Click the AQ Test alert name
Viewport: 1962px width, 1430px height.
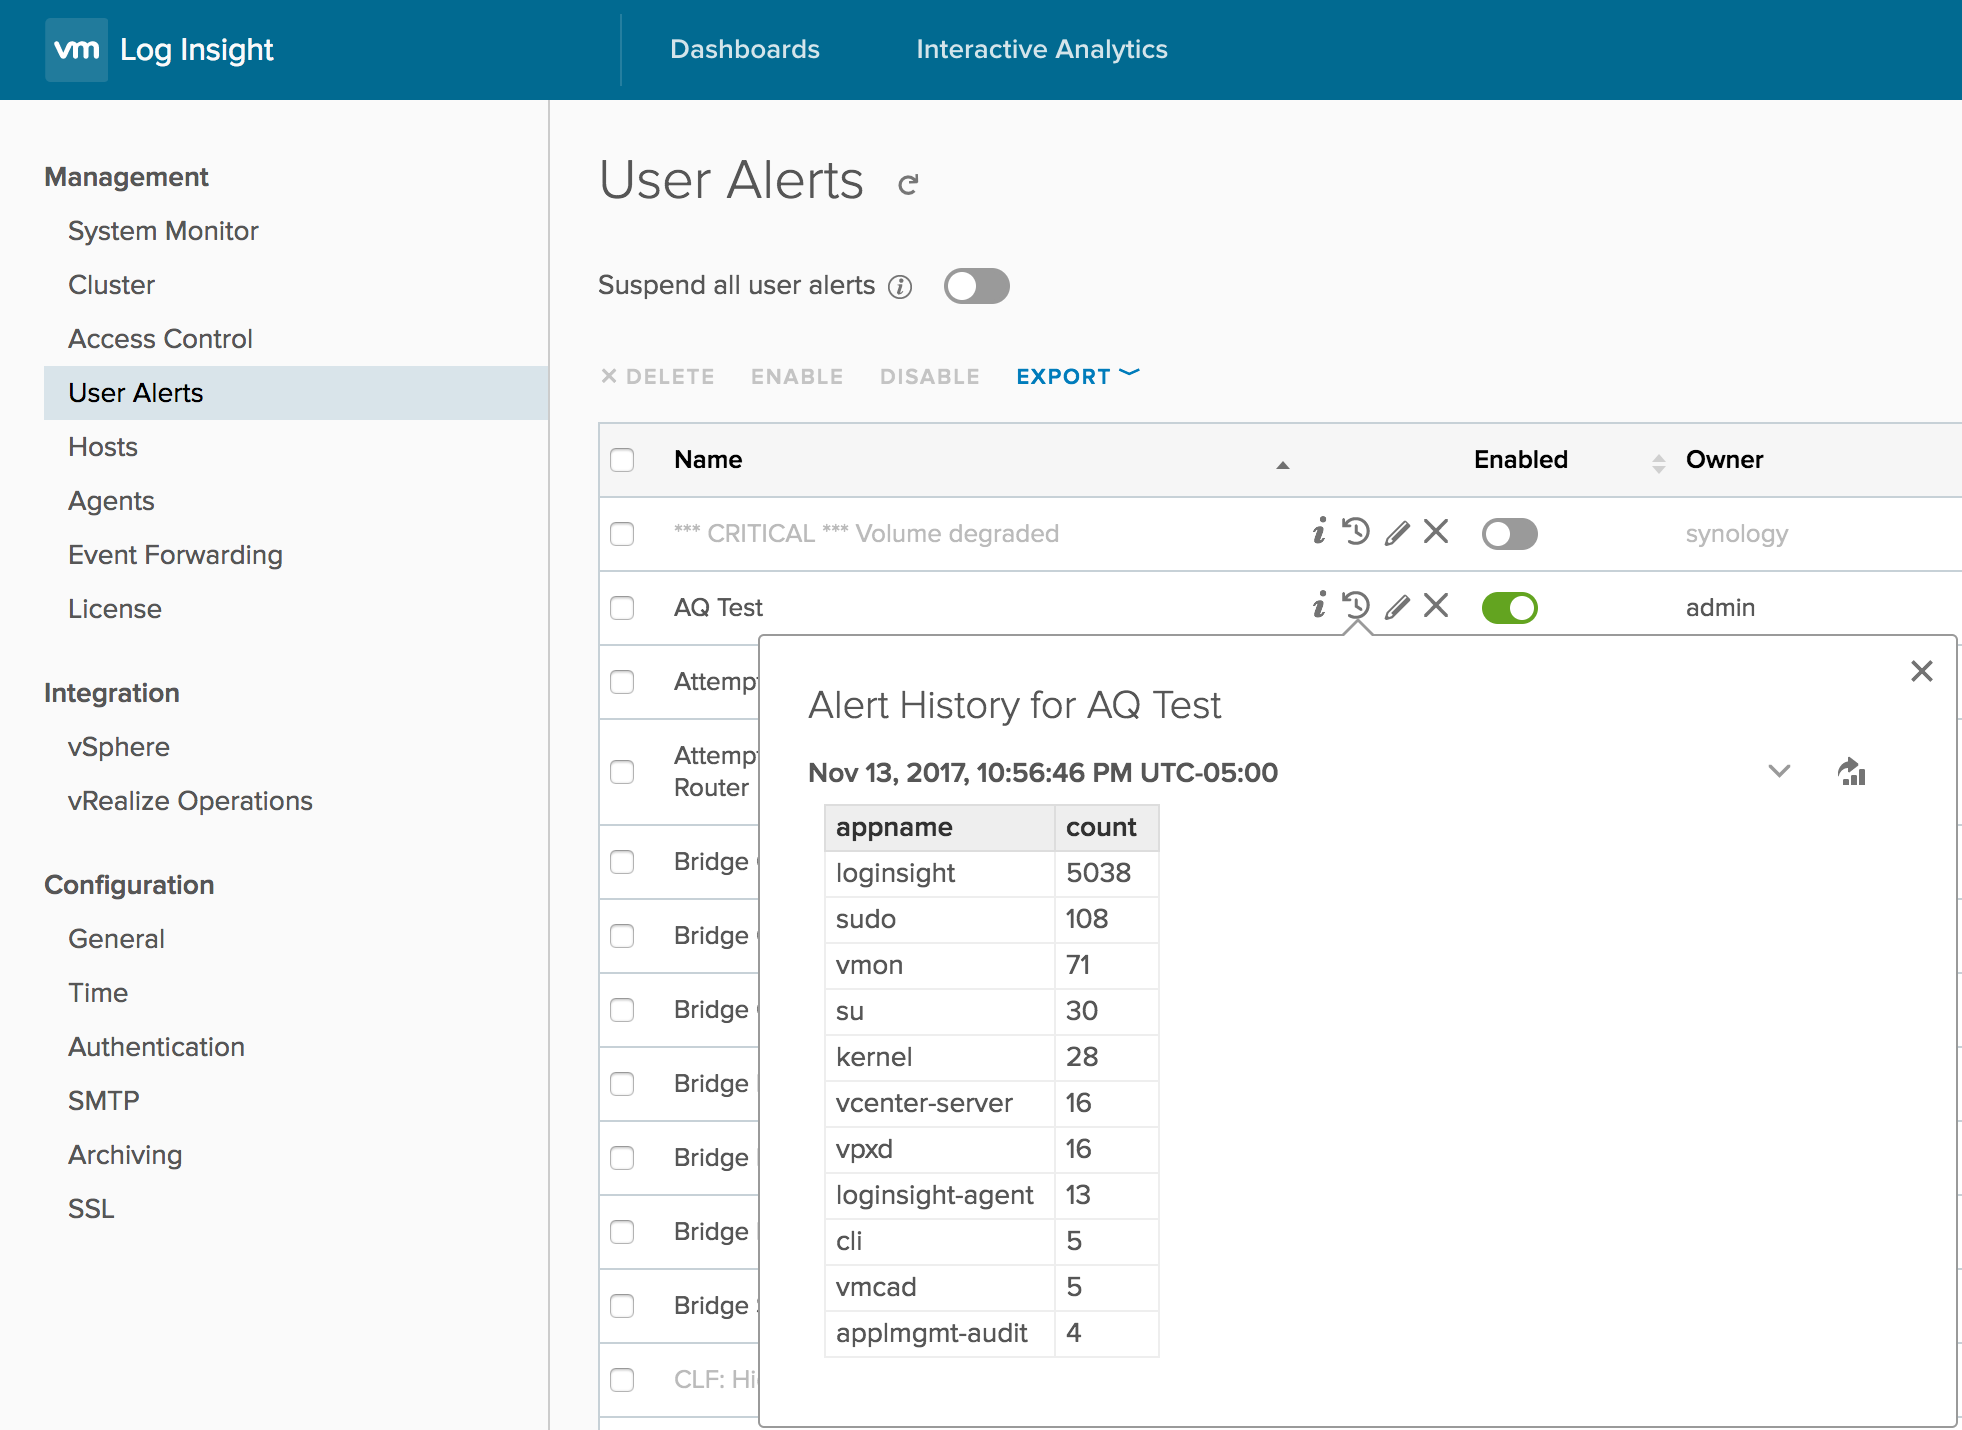click(x=718, y=608)
